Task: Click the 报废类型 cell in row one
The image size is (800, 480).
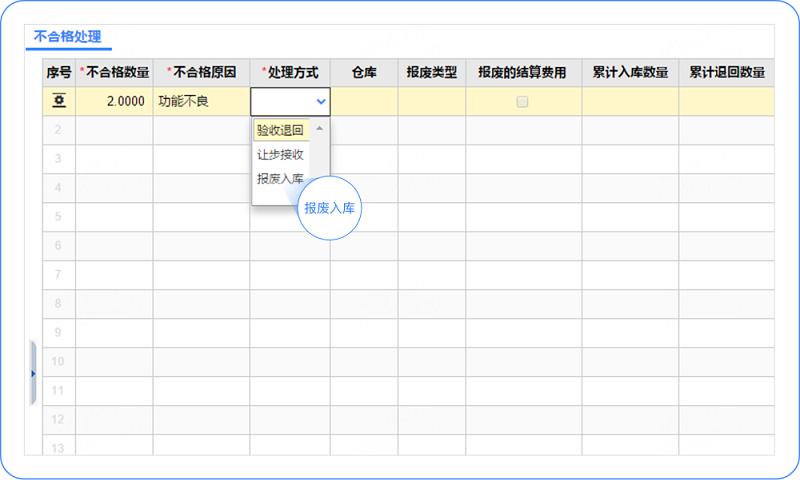Action: [432, 102]
